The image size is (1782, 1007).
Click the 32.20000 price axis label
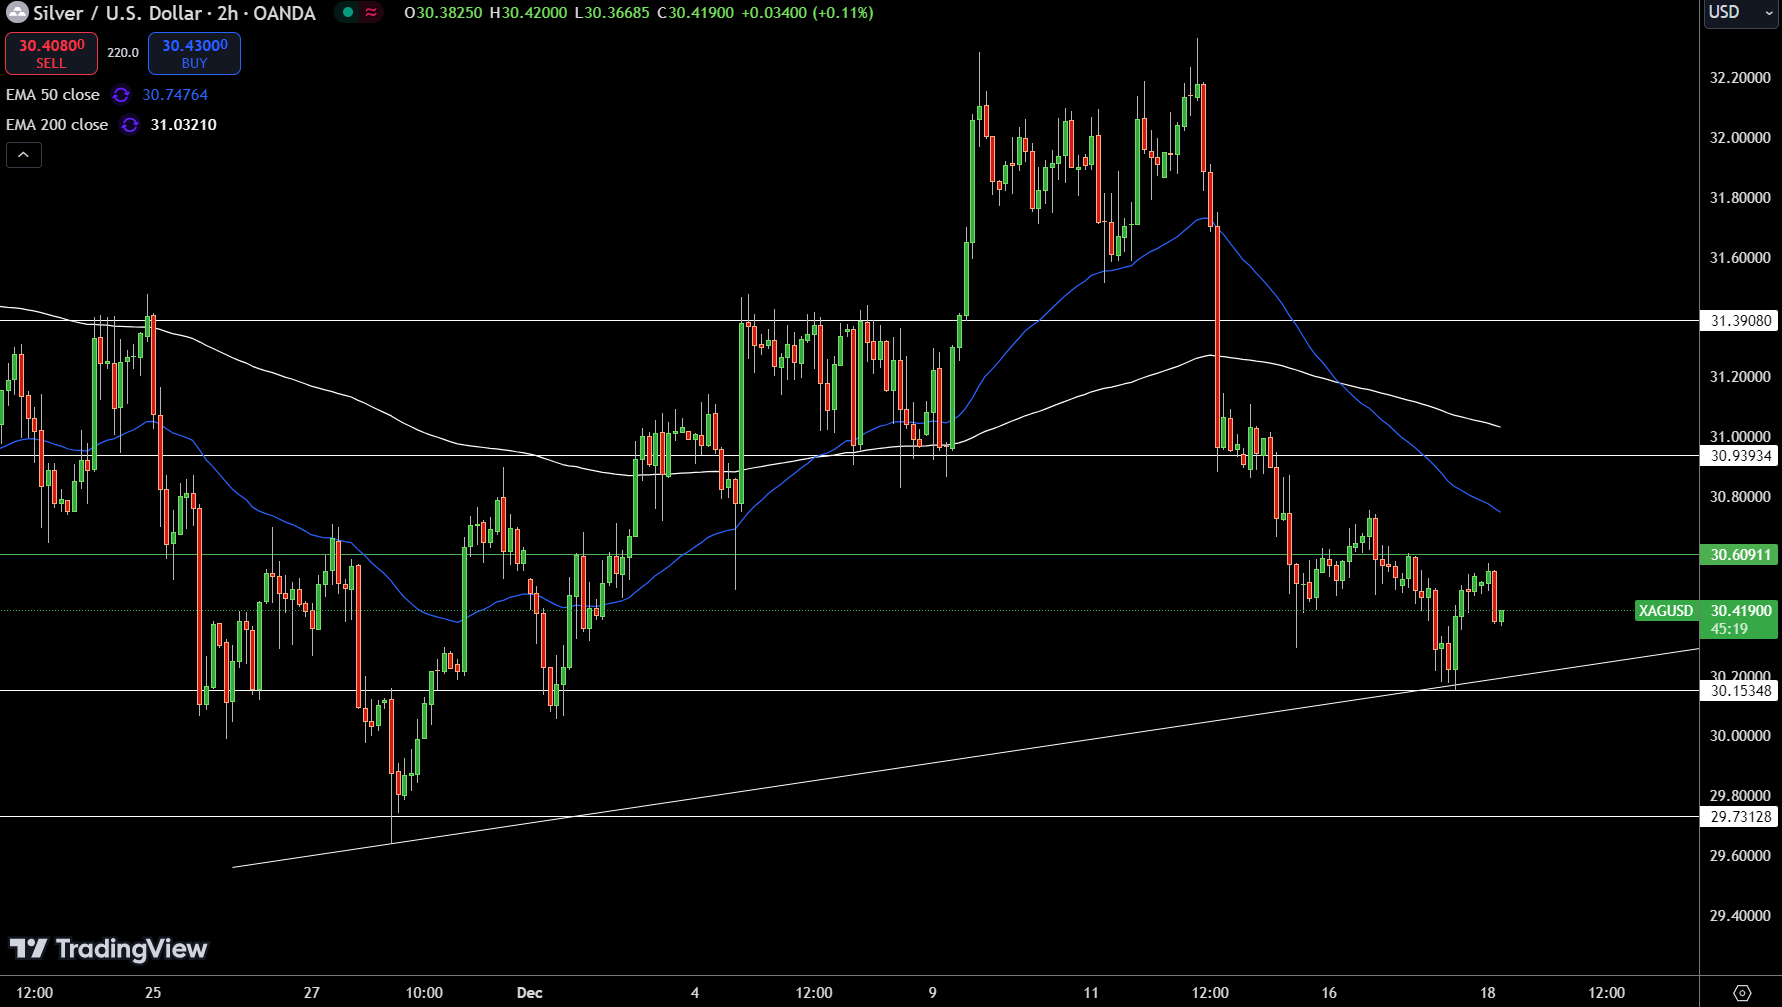1740,78
